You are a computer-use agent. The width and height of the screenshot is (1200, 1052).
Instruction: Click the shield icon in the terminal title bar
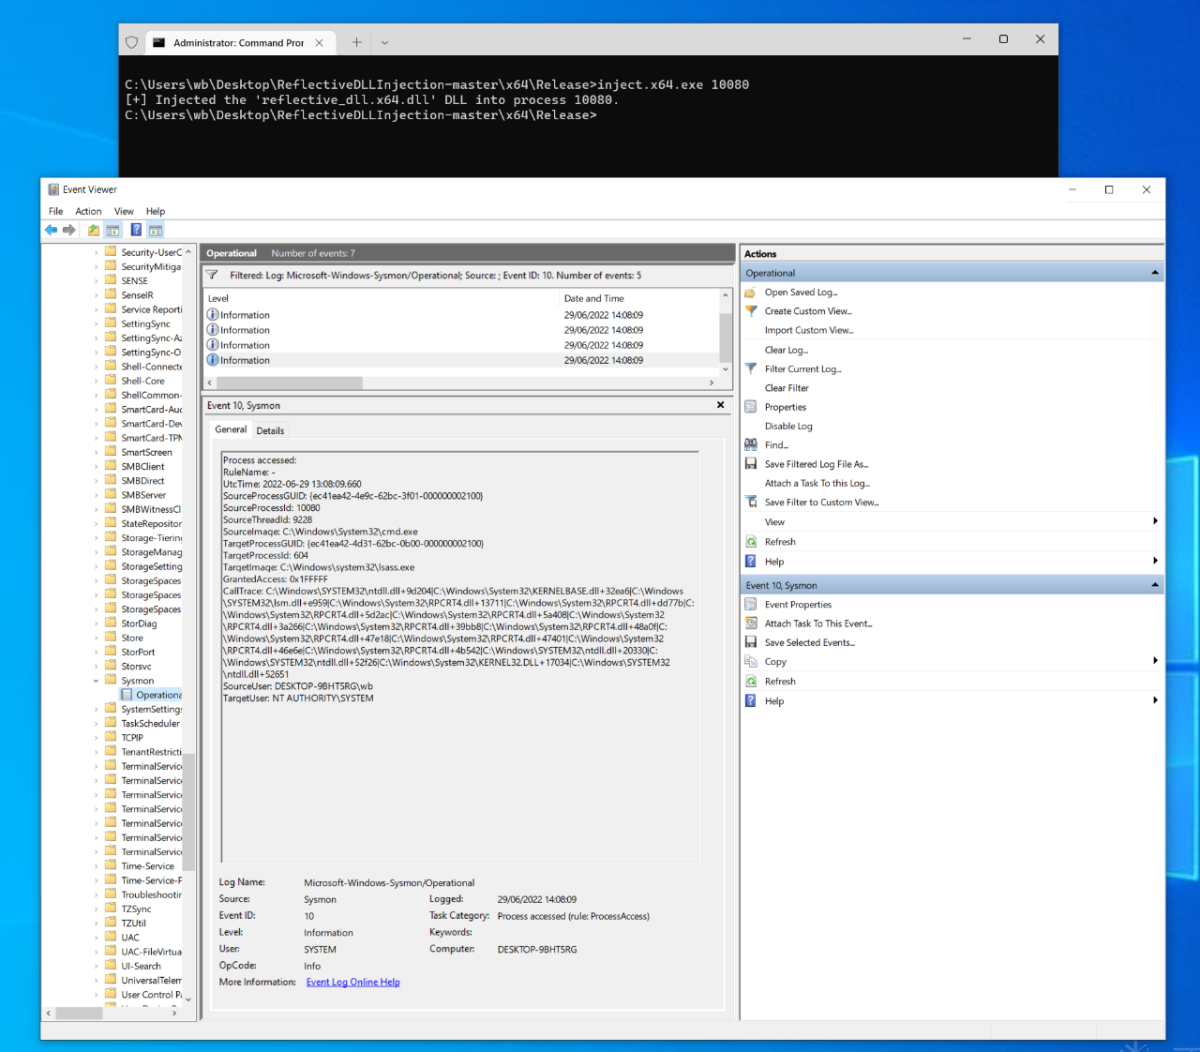click(x=132, y=43)
